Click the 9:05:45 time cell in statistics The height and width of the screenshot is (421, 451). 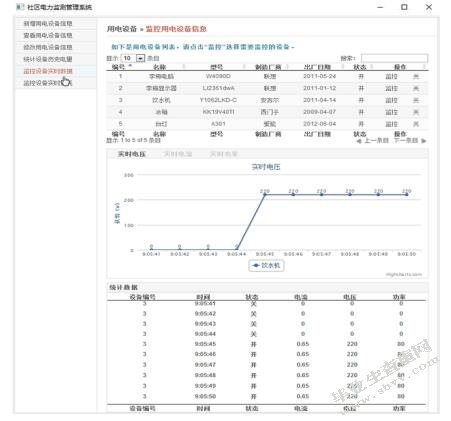point(205,344)
